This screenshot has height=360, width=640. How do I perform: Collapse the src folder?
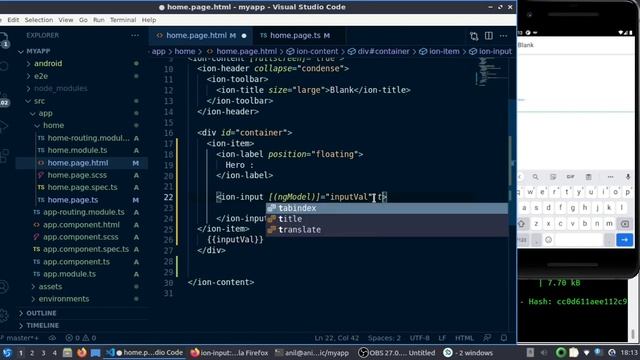click(39, 101)
